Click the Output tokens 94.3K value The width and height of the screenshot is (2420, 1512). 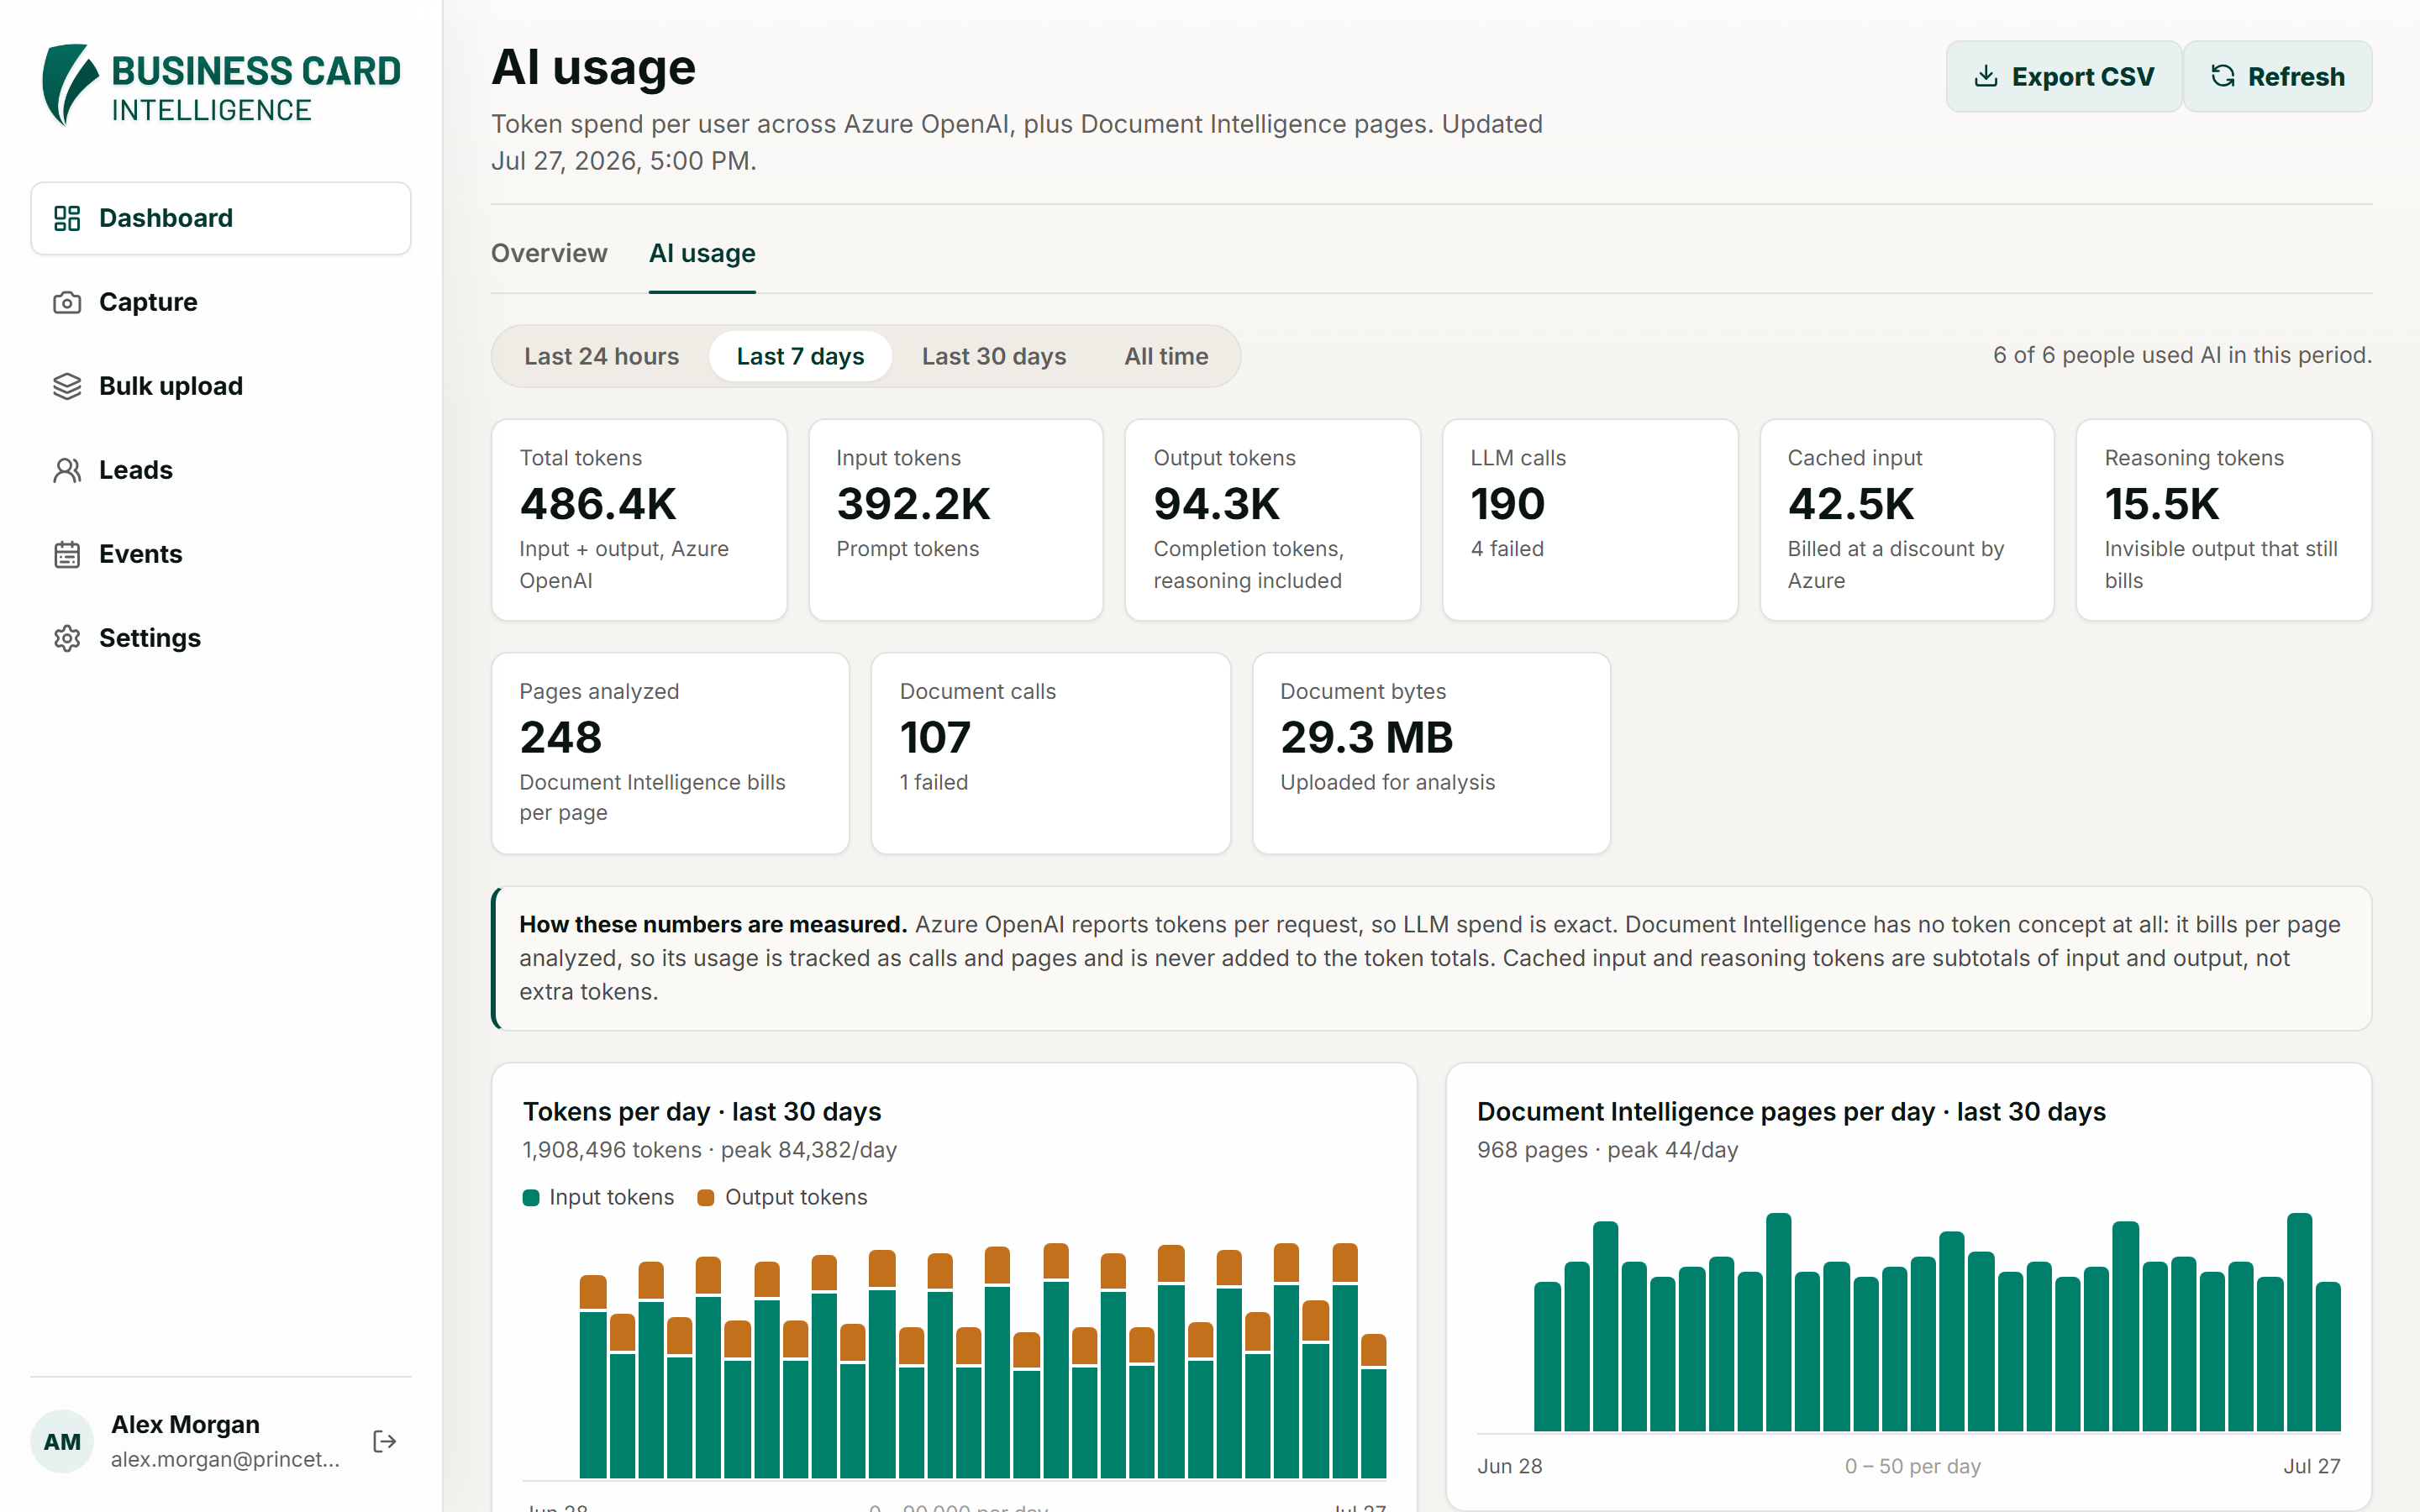click(x=1216, y=503)
